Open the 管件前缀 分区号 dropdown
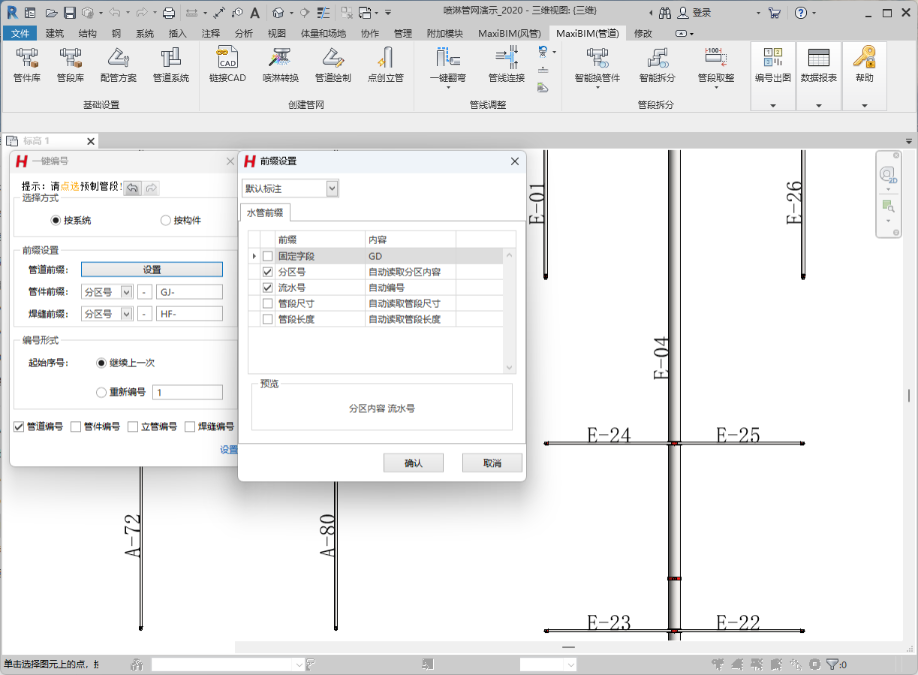Screen dimensions: 918x675 click(x=126, y=292)
